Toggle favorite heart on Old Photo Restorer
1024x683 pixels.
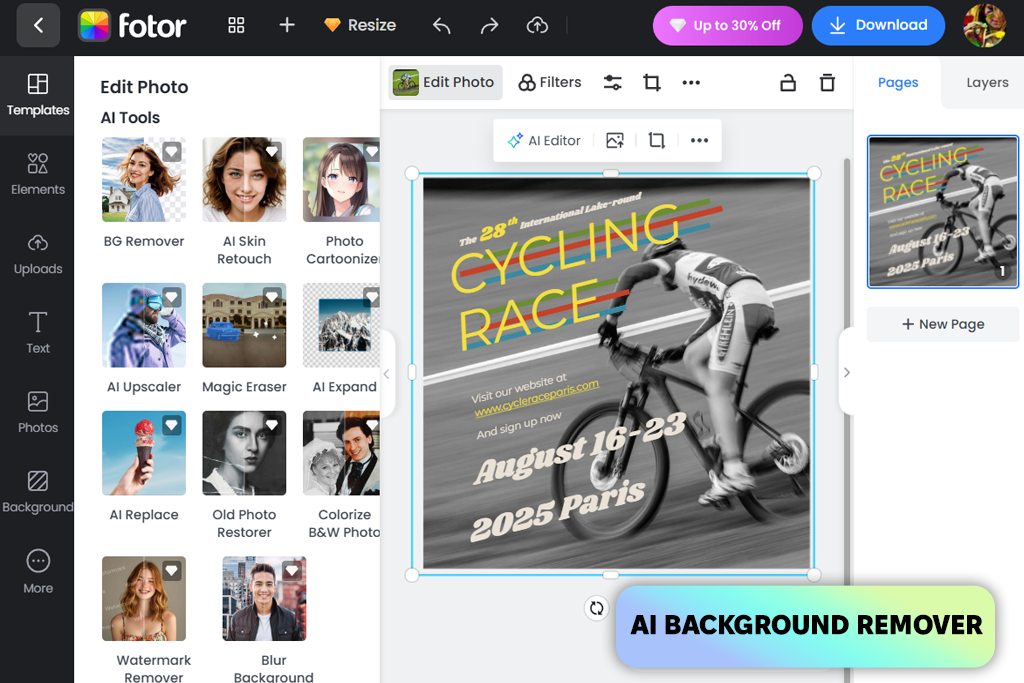(272, 426)
